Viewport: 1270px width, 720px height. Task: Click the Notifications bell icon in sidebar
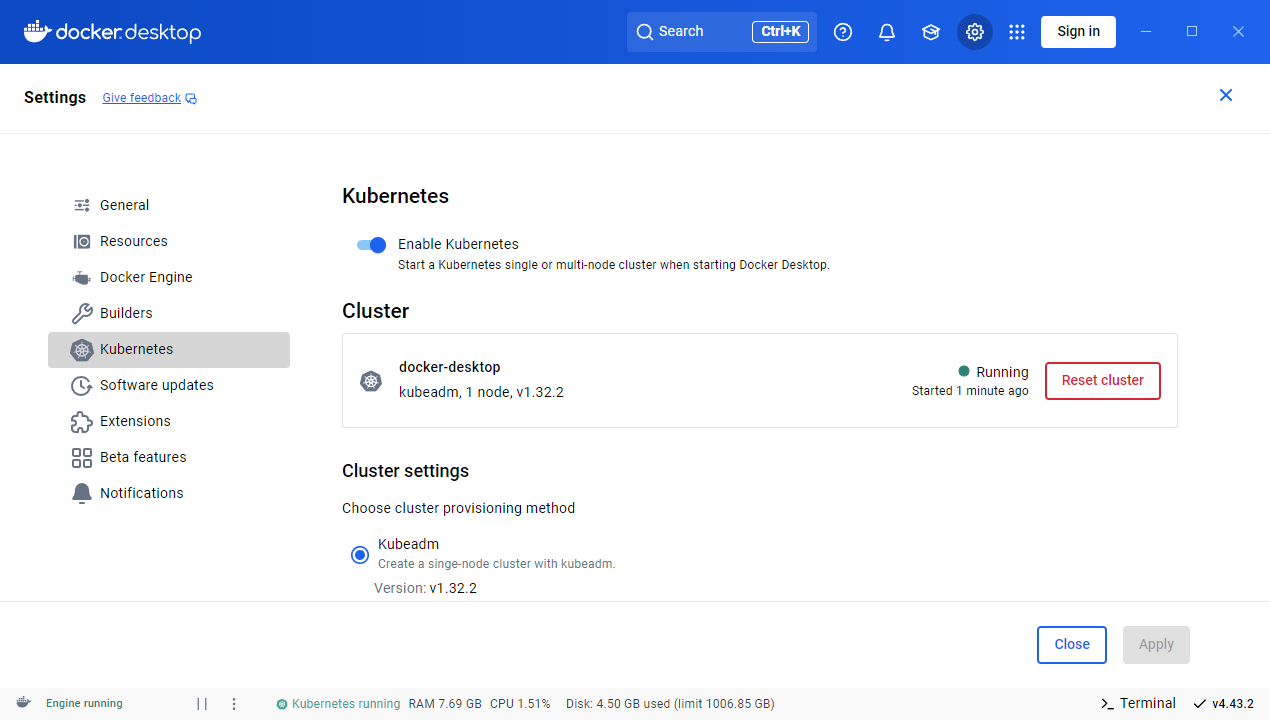pos(82,493)
